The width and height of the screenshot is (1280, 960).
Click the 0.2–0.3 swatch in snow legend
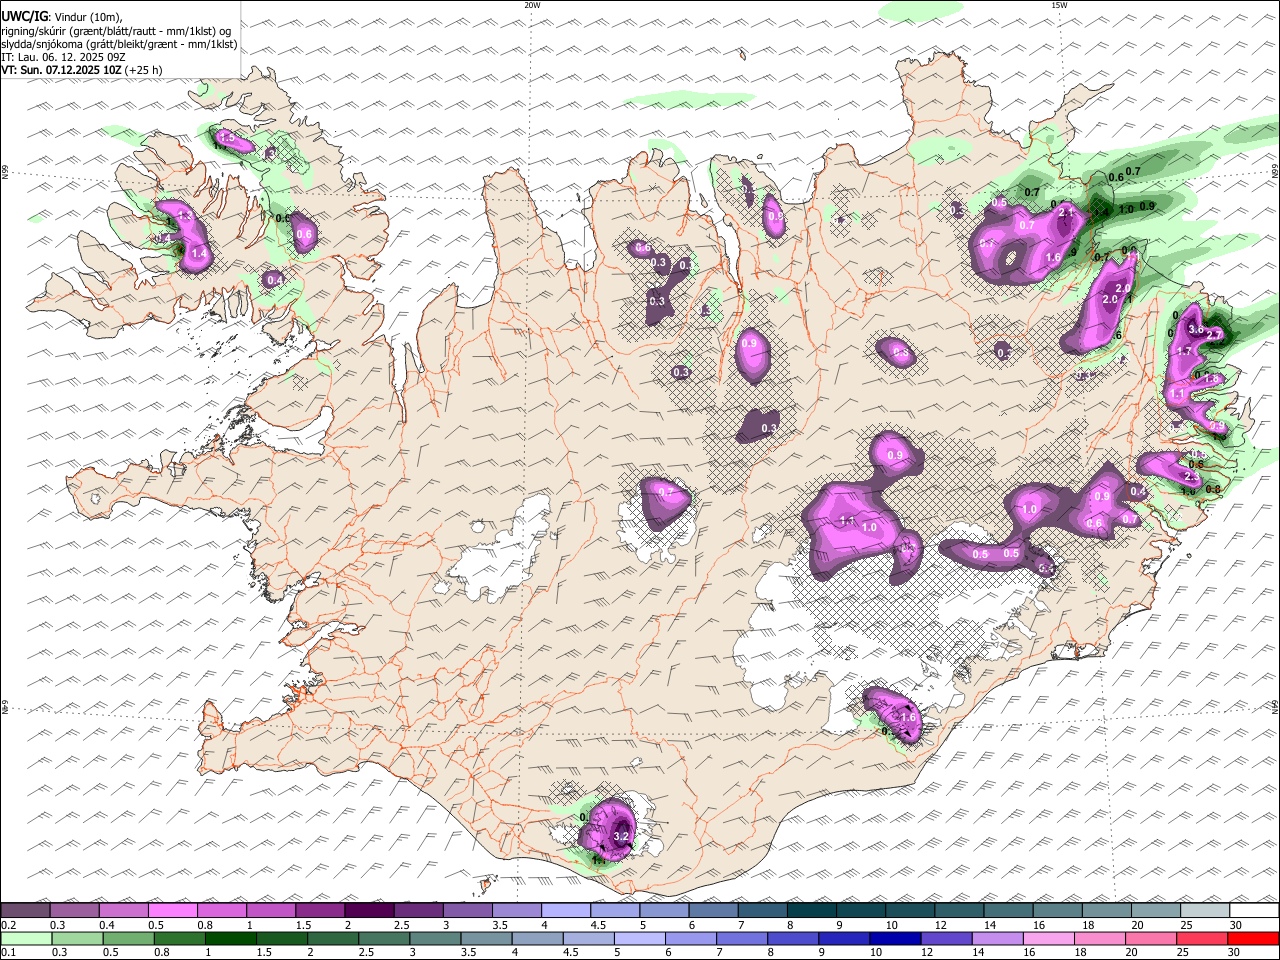pyautogui.click(x=25, y=910)
